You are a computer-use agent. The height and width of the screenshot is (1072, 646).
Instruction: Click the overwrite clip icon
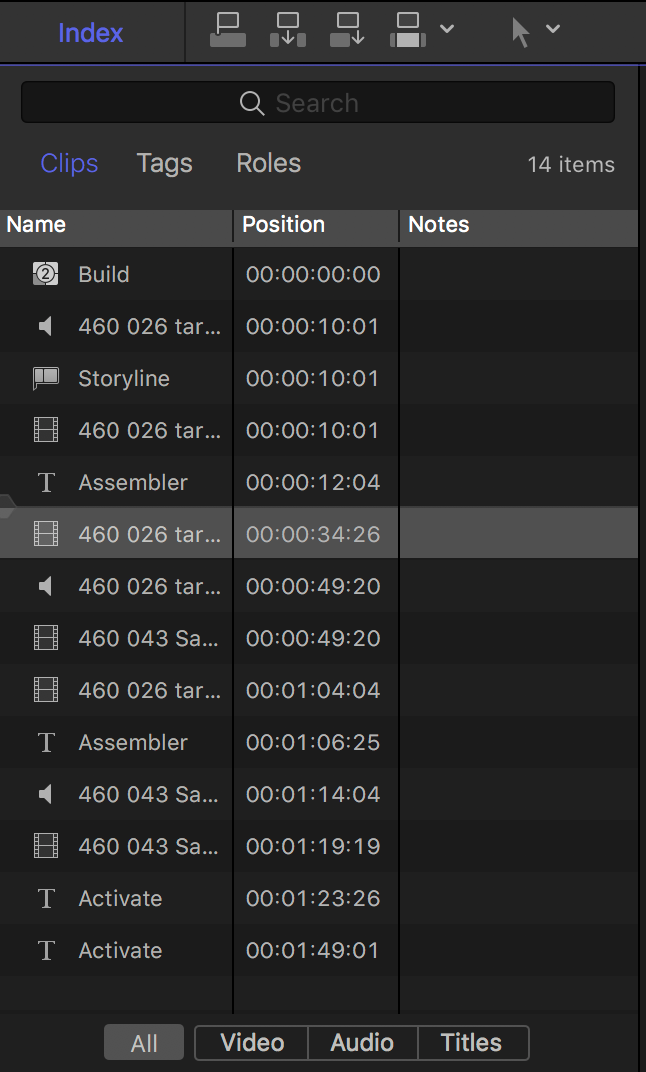tap(407, 30)
